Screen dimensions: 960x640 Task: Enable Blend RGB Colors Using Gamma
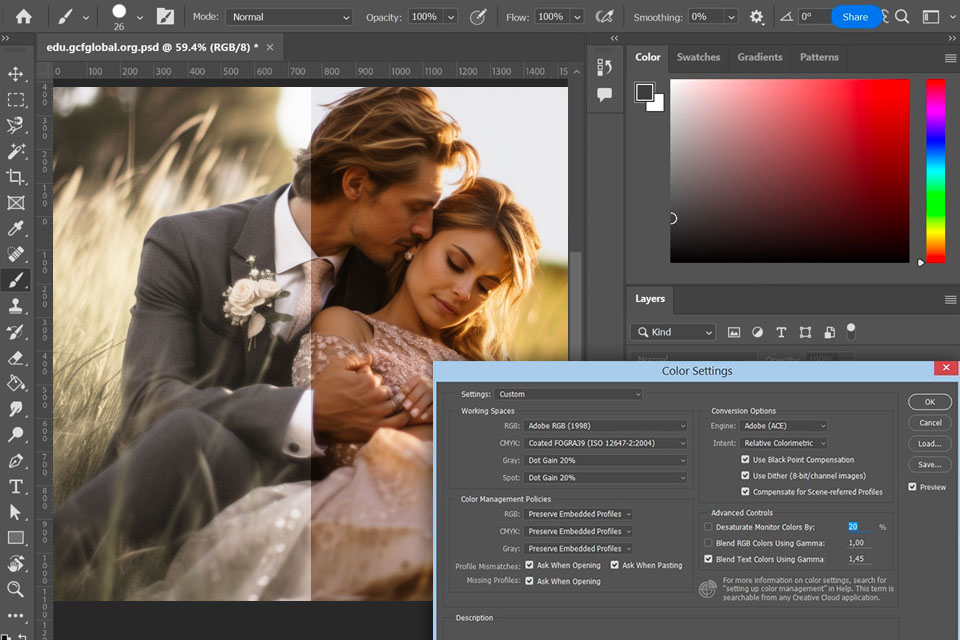point(708,543)
